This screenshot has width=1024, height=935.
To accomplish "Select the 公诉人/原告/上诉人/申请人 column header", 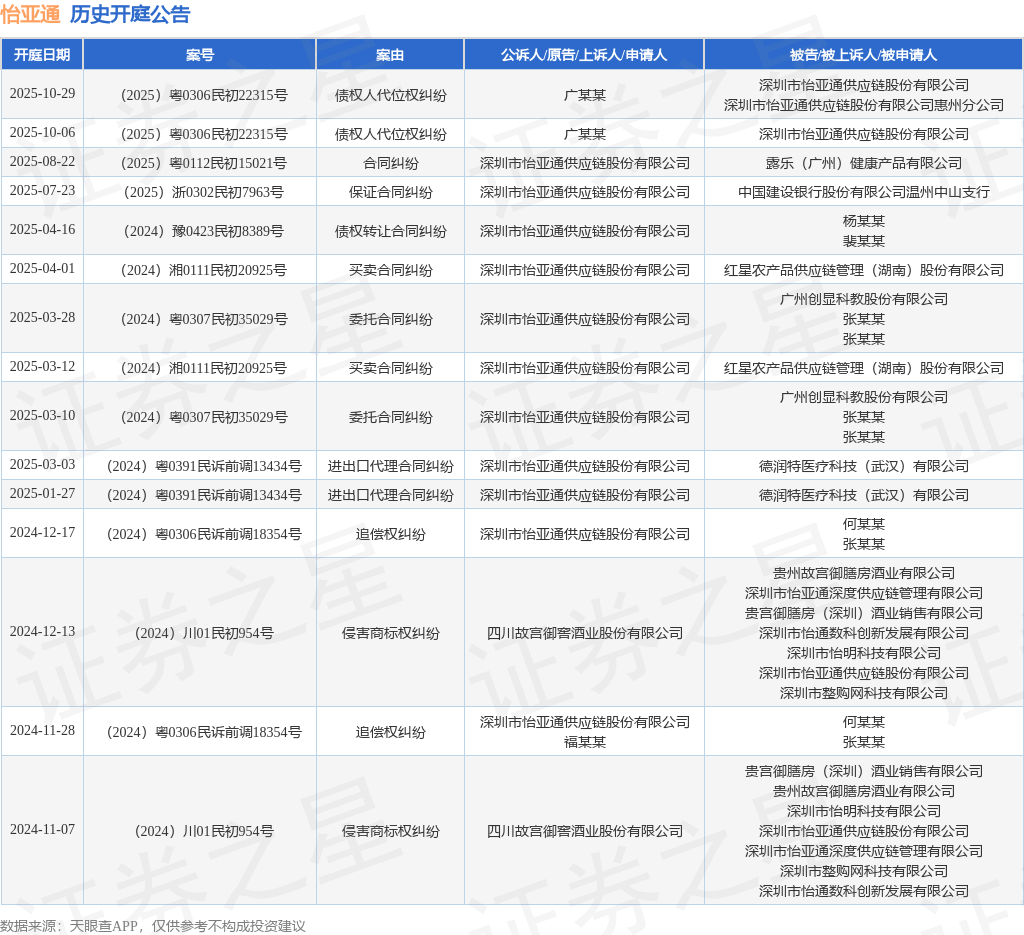I will pos(584,55).
